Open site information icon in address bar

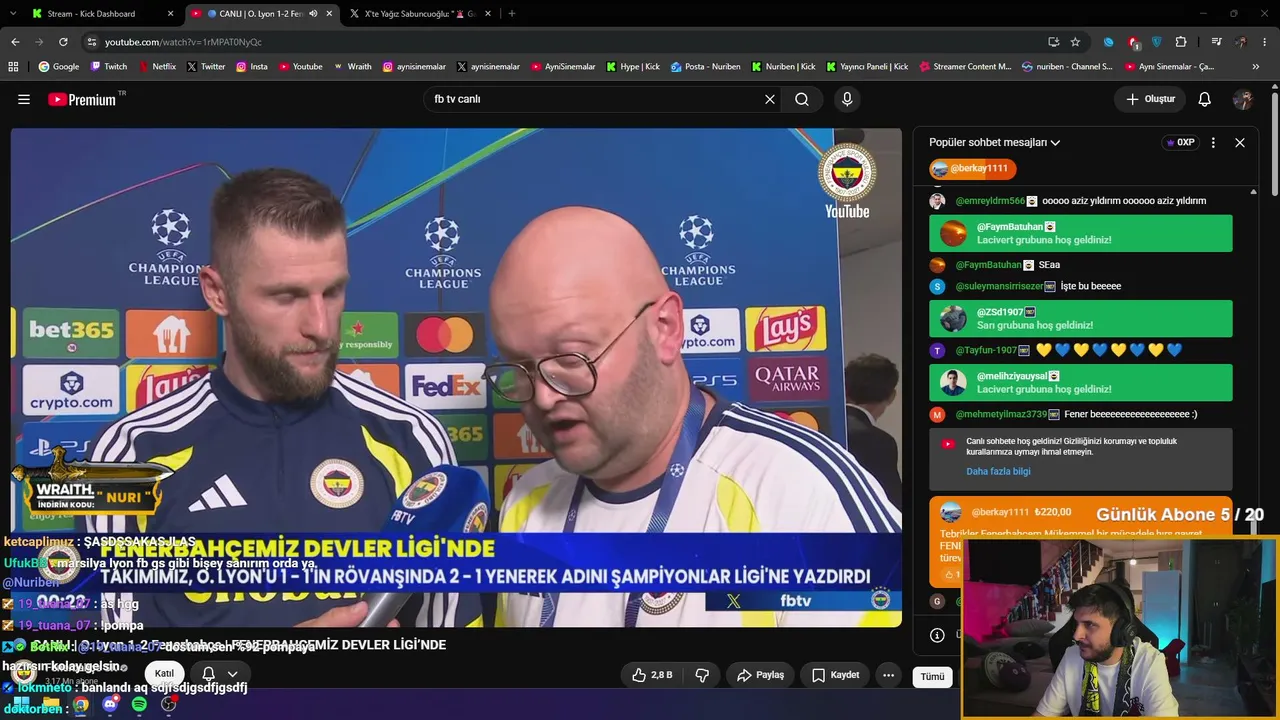(92, 42)
